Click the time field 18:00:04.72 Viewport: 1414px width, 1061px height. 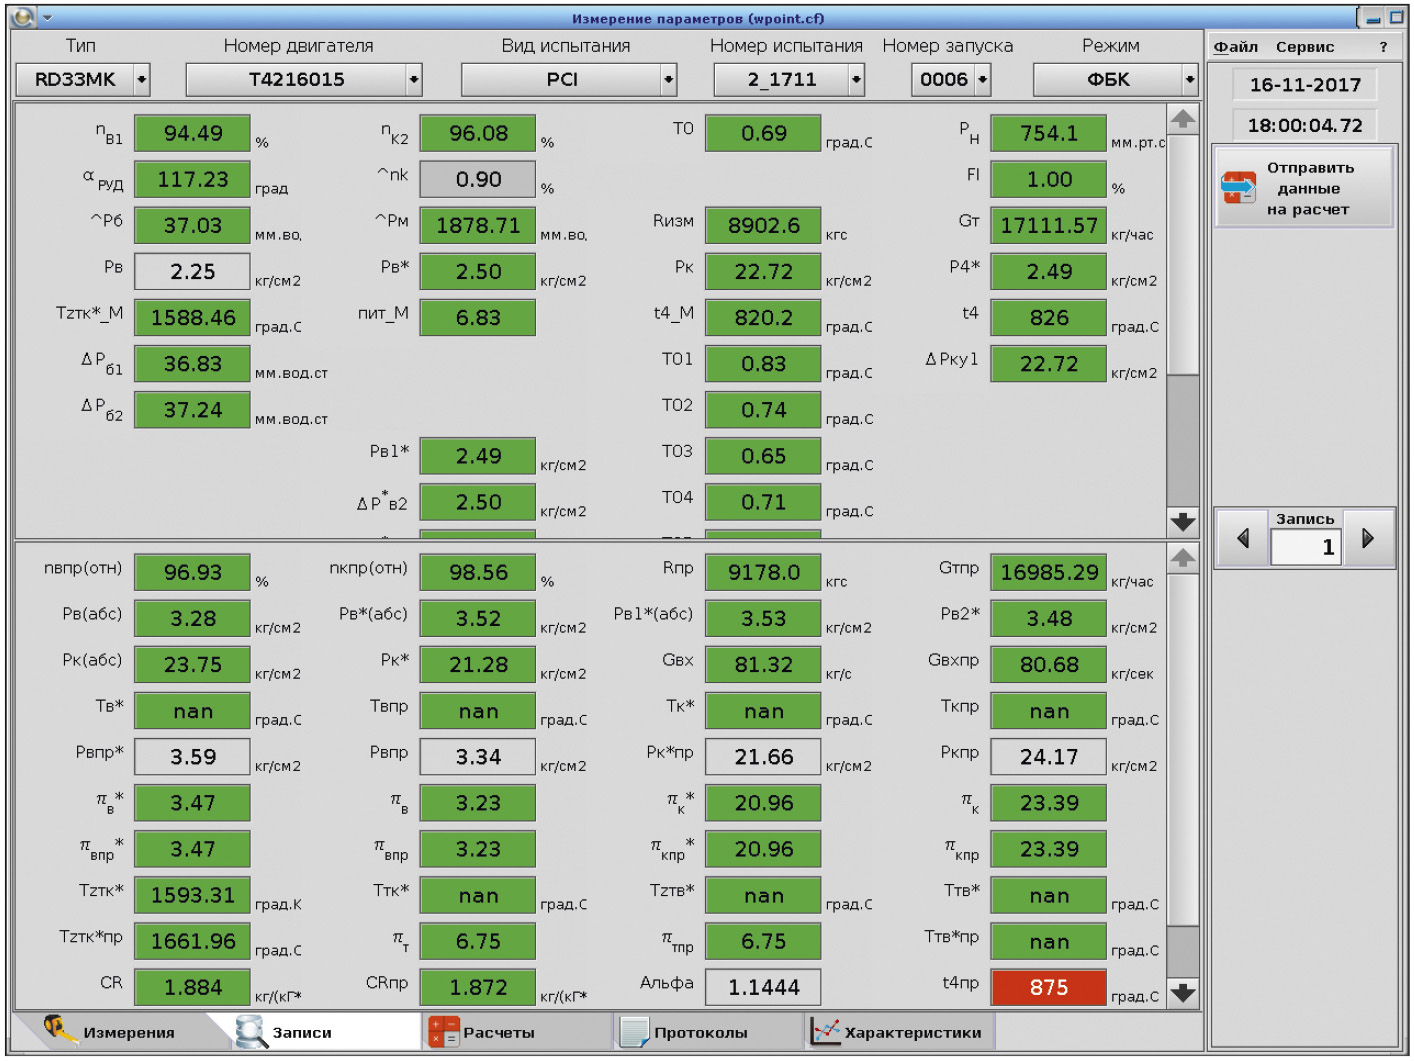1305,125
